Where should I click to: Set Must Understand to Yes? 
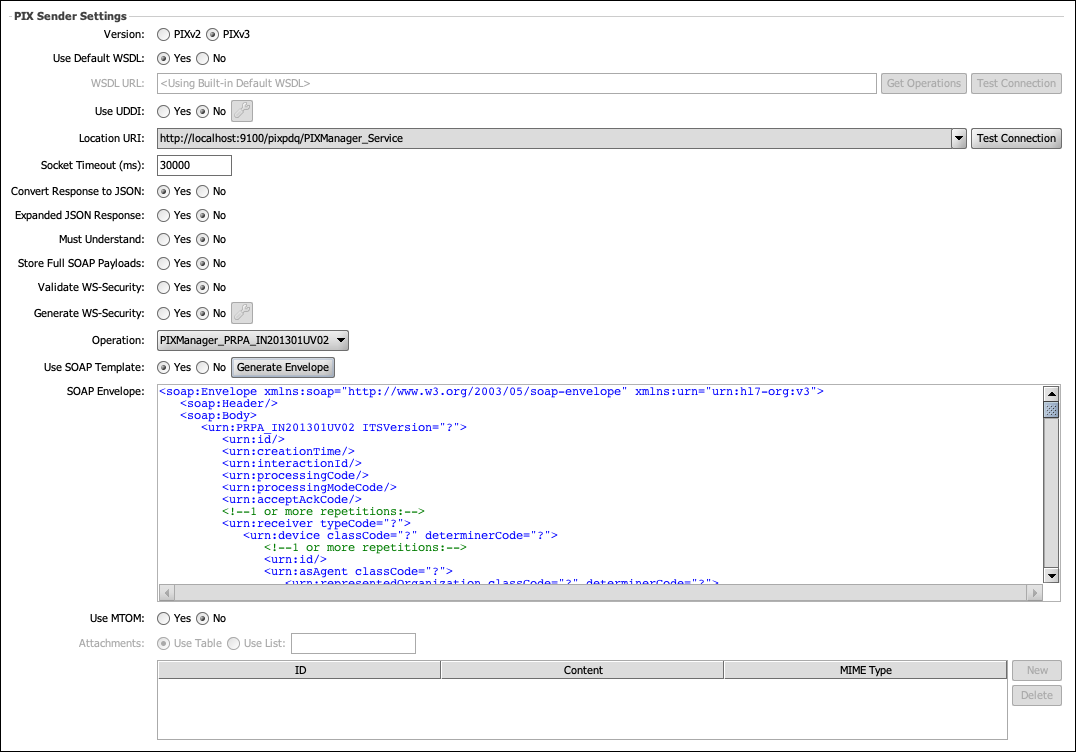pyautogui.click(x=163, y=239)
